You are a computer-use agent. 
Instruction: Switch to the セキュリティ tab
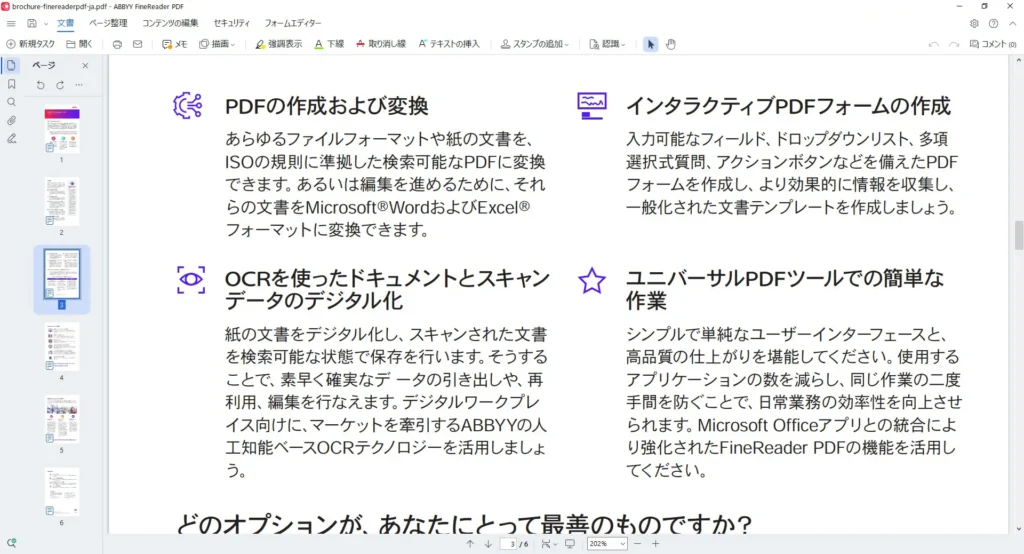[x=231, y=24]
